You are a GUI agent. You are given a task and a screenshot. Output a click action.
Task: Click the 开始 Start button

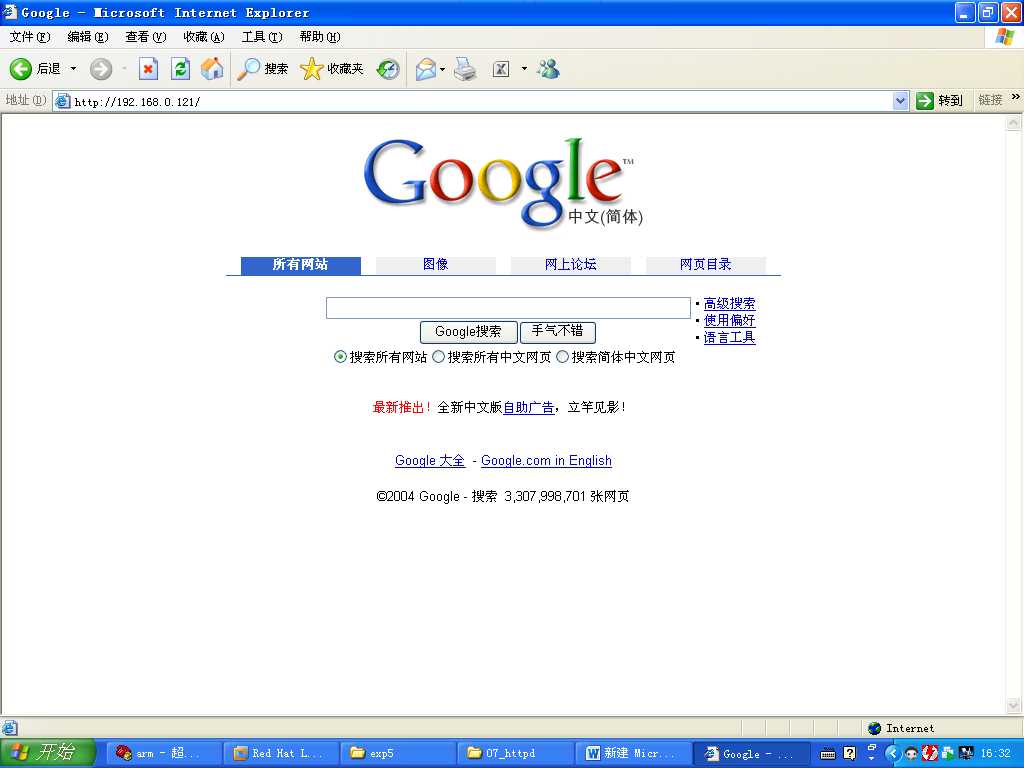point(48,753)
